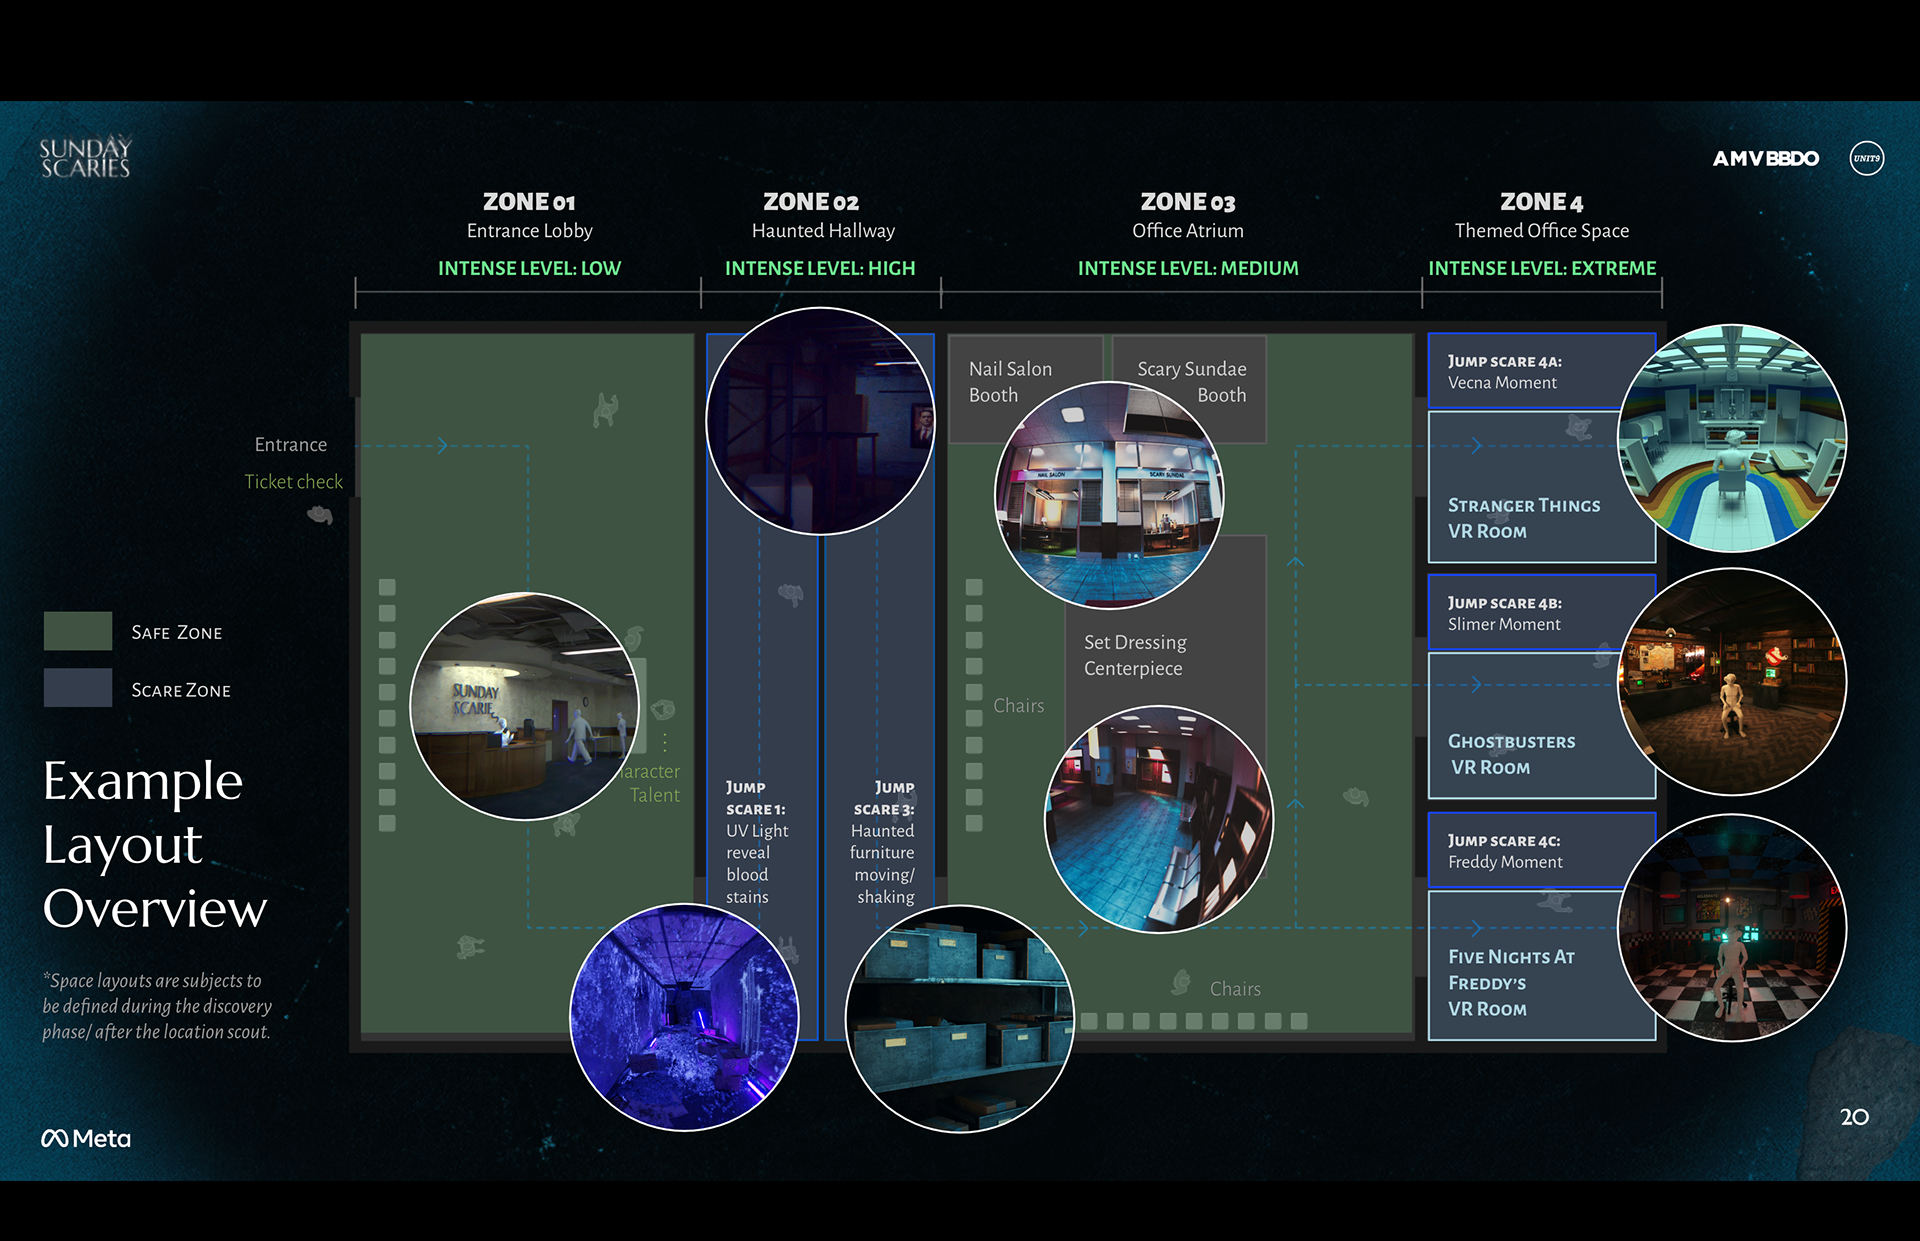Click the page number 20
The image size is (1920, 1241).
[1854, 1116]
